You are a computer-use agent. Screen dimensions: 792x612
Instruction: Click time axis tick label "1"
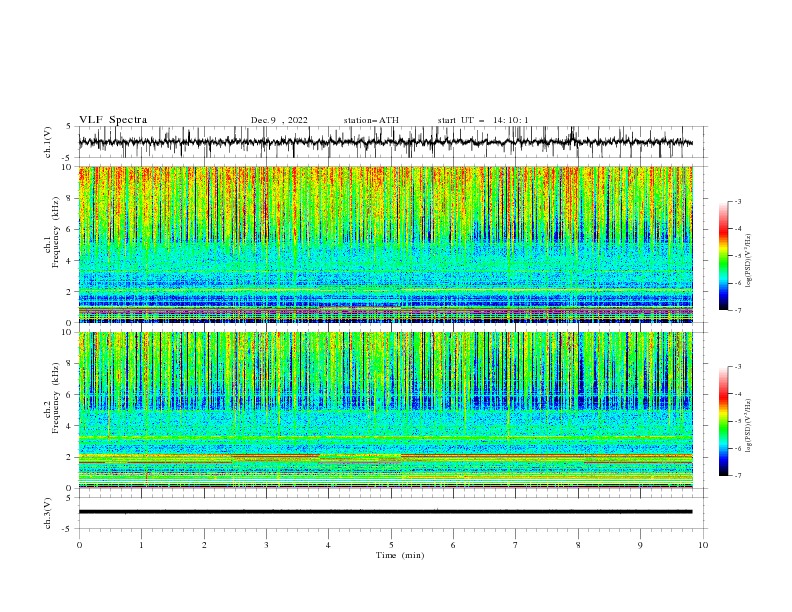point(141,545)
